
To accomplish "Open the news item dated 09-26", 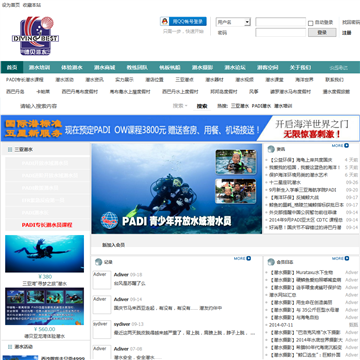I will [x=285, y=182].
